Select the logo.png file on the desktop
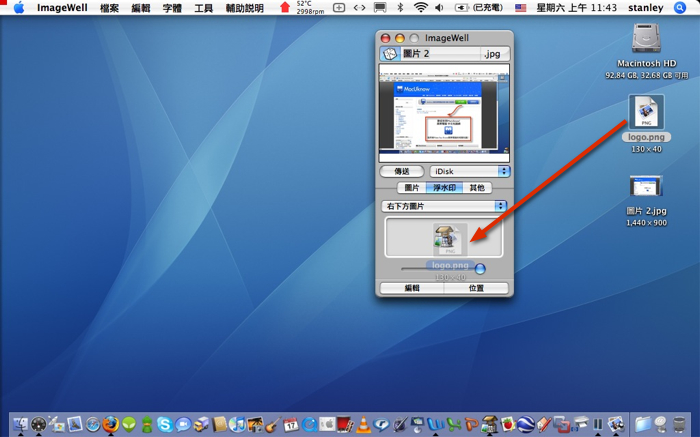This screenshot has height=437, width=700. [646, 112]
